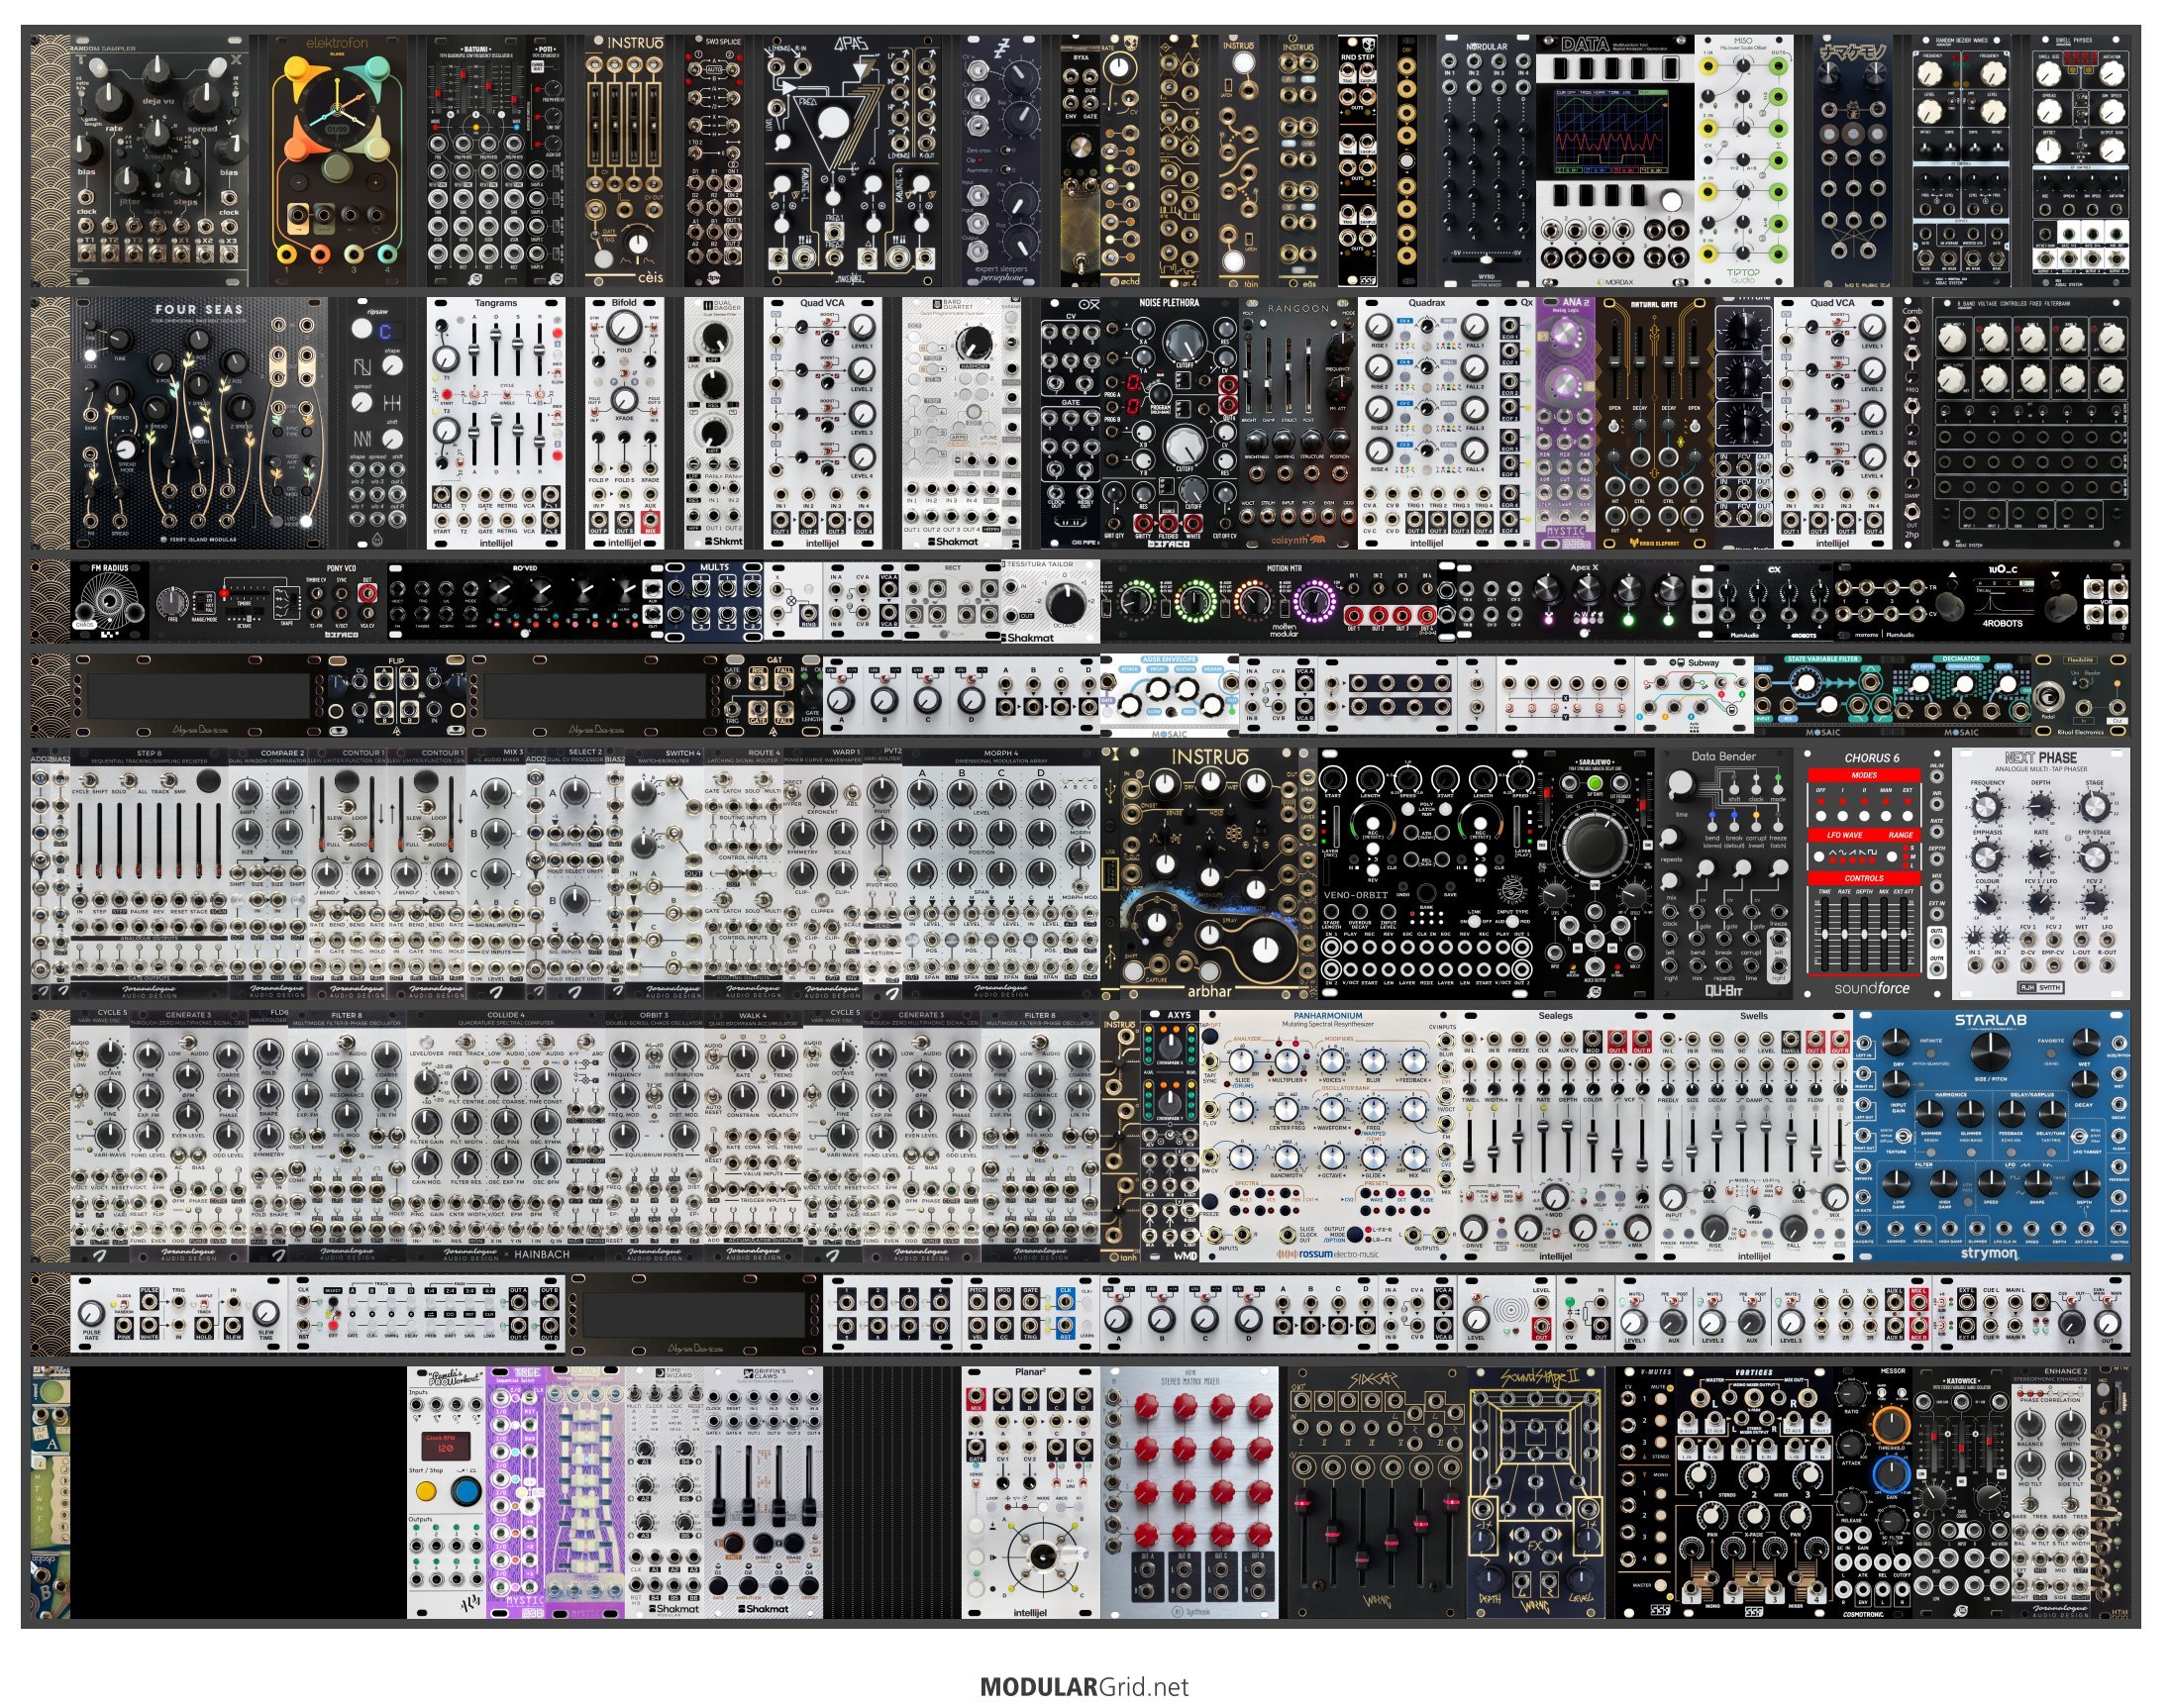Pick the Batumi quad LFO module
Screen dimensions: 2171x1708
[476, 161]
